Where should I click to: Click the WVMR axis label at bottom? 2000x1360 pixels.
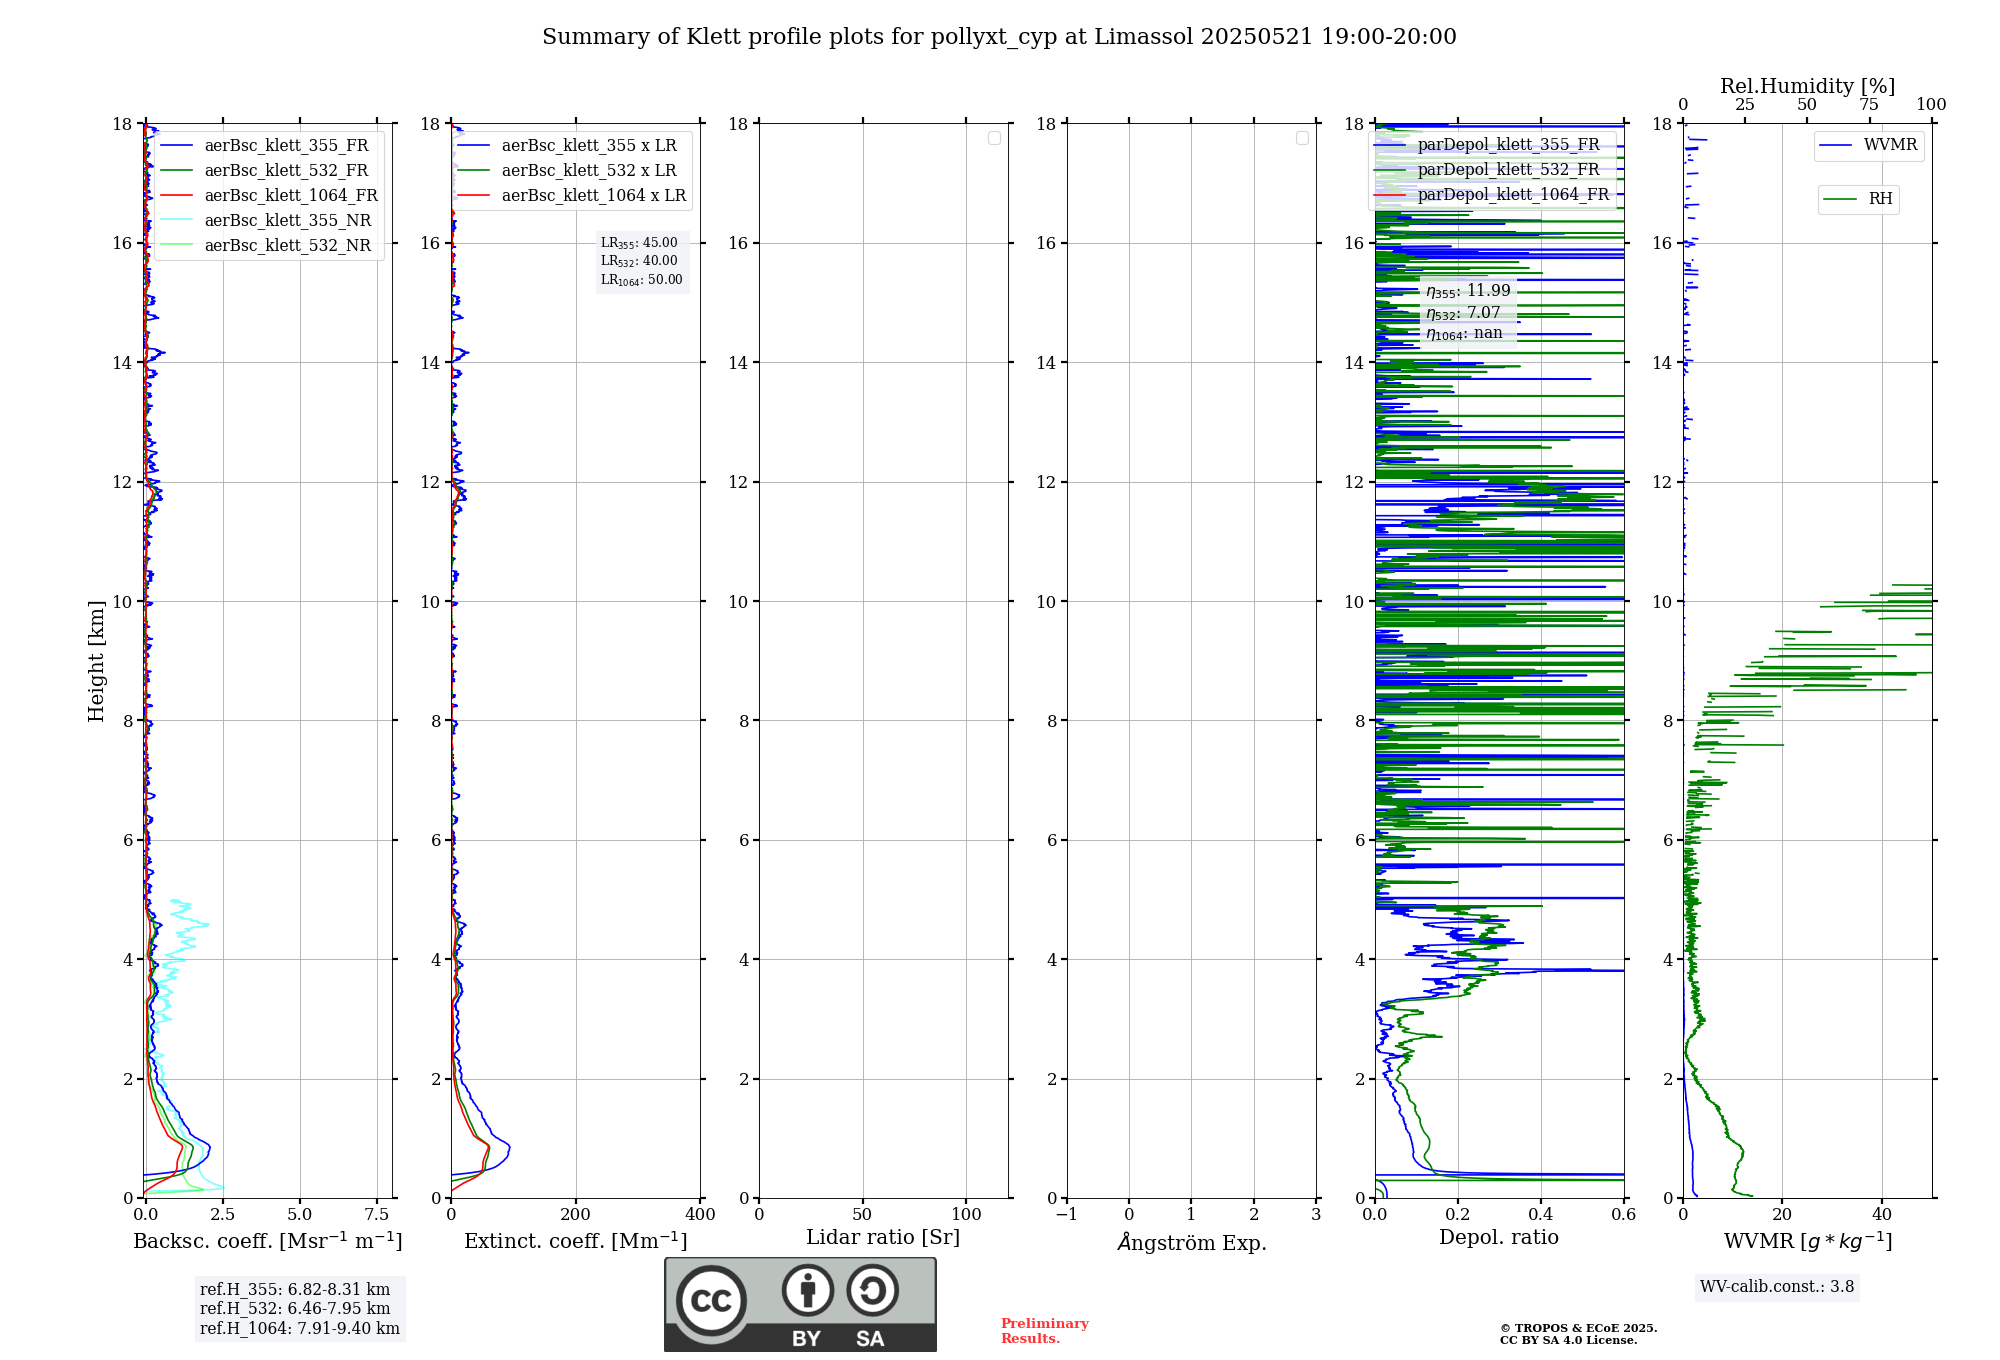pos(1808,1242)
